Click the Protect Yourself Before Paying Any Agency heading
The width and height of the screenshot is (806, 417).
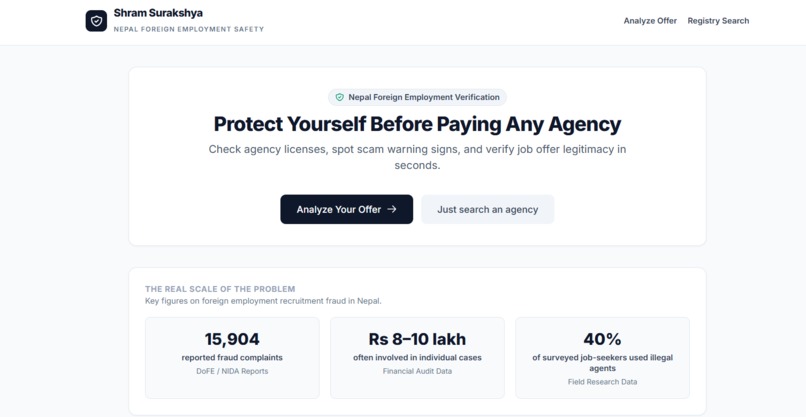[x=417, y=124]
